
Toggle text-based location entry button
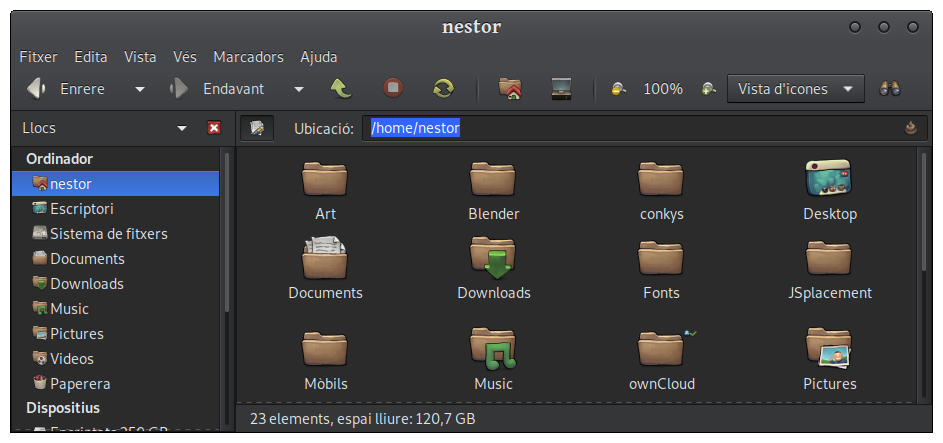coord(257,128)
